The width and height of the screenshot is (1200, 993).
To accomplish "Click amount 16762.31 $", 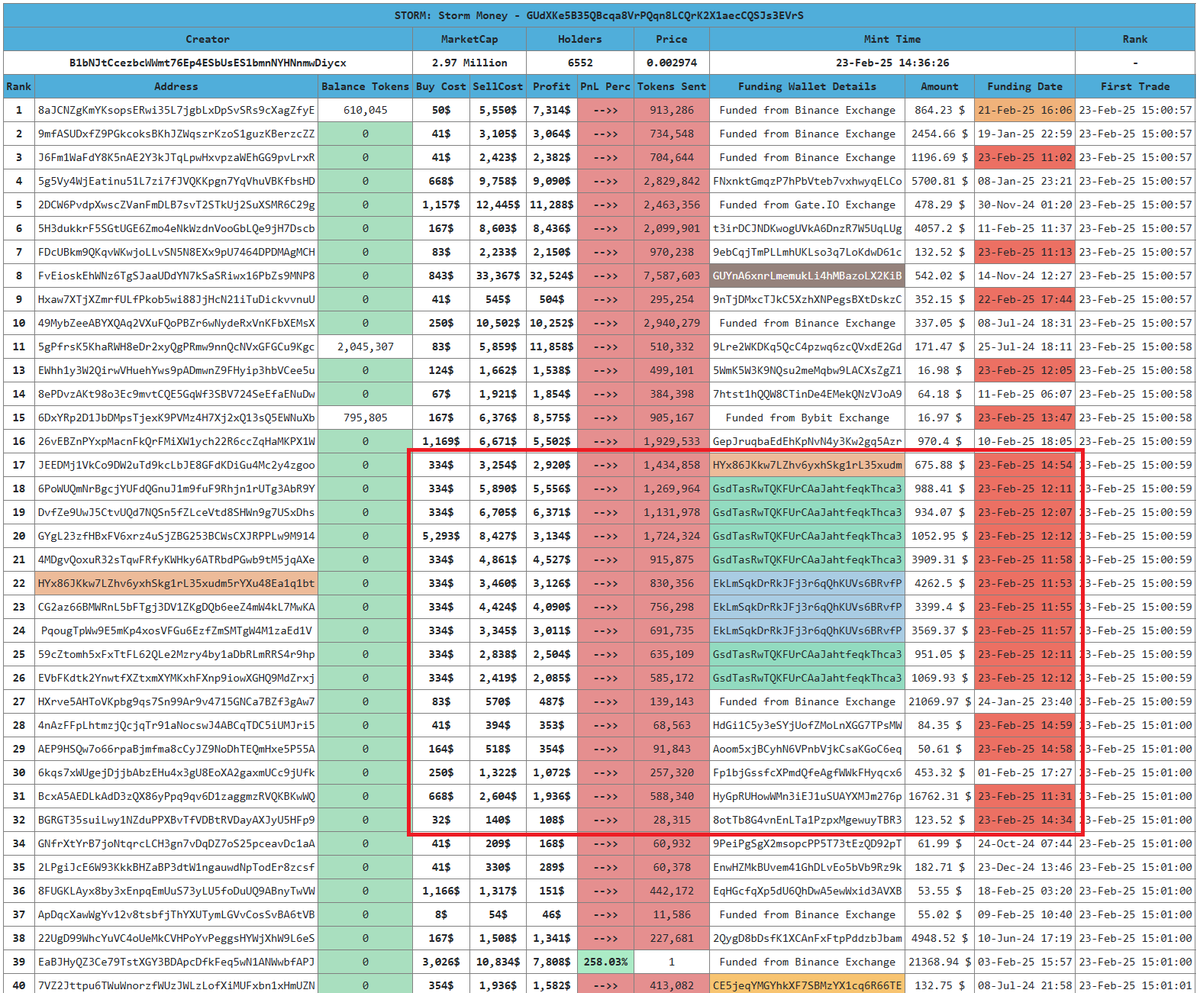I will [940, 797].
